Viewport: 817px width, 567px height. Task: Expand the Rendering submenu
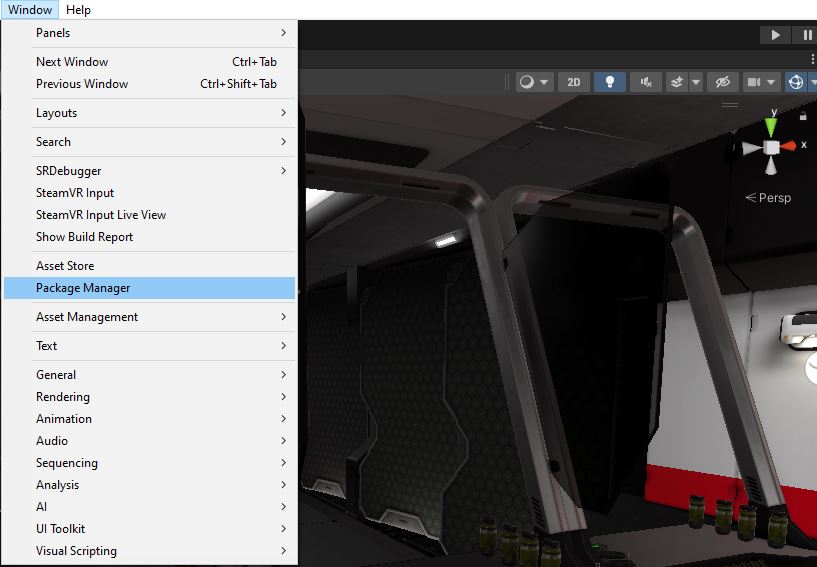pyautogui.click(x=150, y=397)
